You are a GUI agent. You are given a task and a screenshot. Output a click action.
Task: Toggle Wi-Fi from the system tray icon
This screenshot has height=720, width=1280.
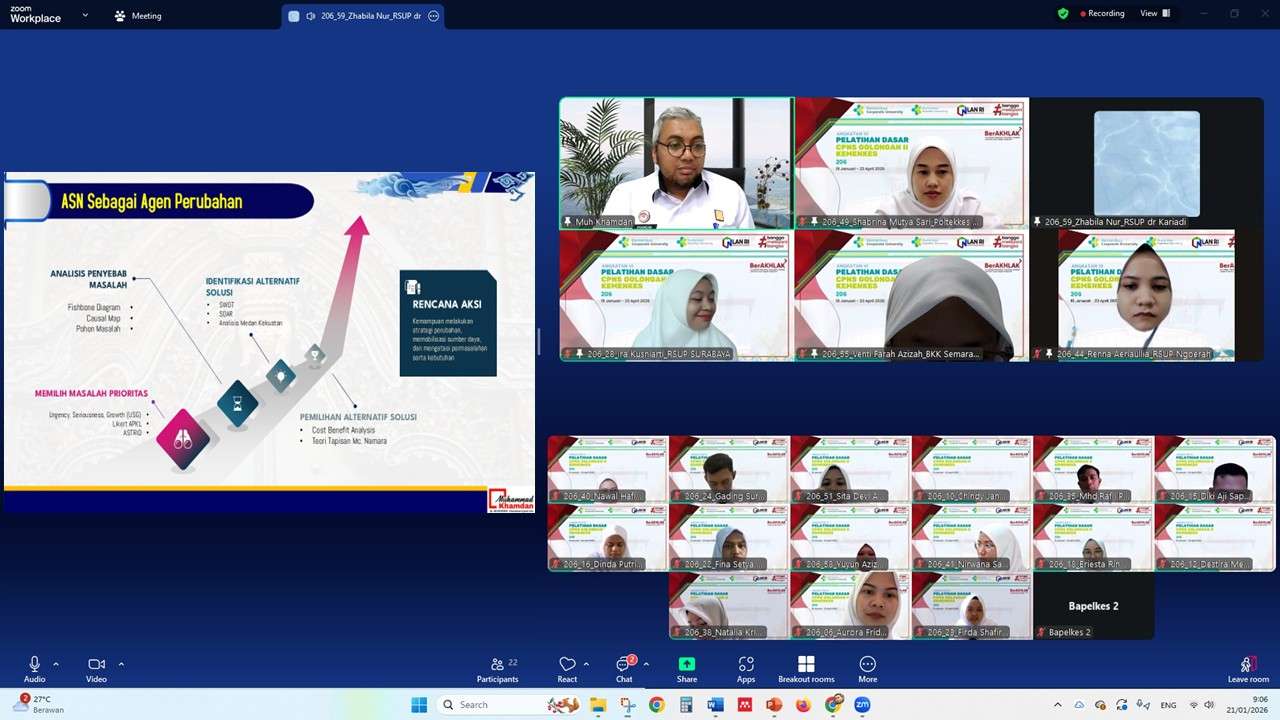tap(1193, 705)
